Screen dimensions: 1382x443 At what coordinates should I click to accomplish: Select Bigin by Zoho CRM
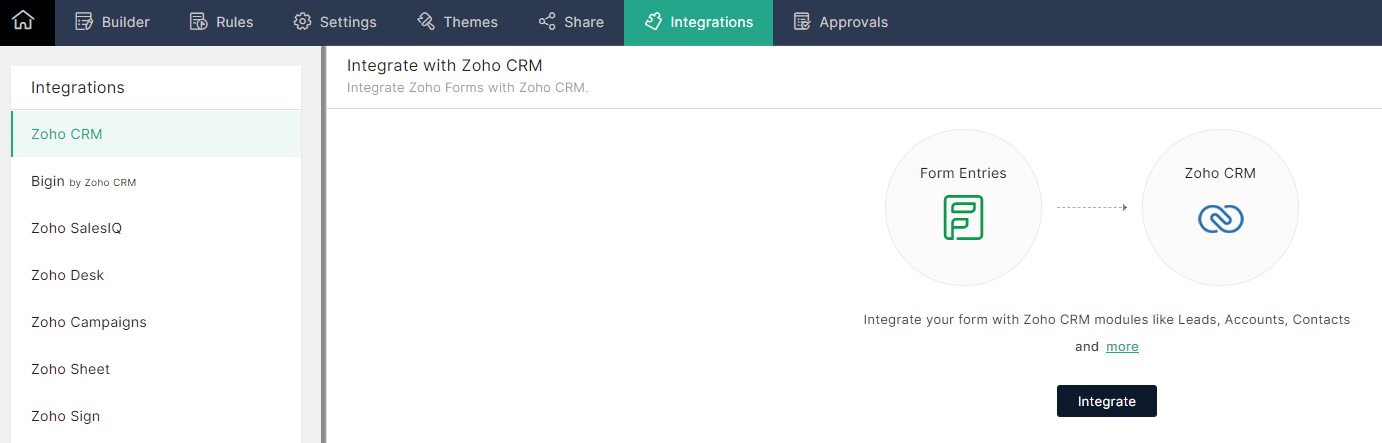pyautogui.click(x=156, y=181)
